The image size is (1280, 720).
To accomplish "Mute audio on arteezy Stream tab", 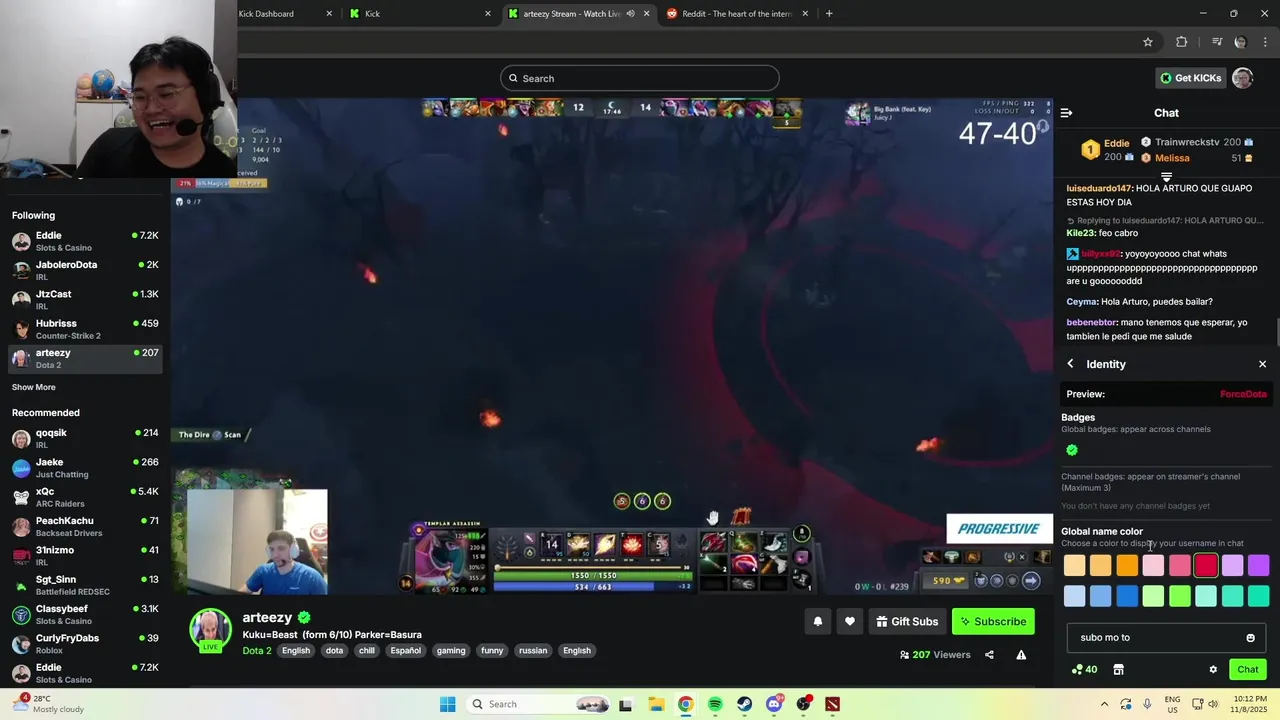I will (630, 14).
